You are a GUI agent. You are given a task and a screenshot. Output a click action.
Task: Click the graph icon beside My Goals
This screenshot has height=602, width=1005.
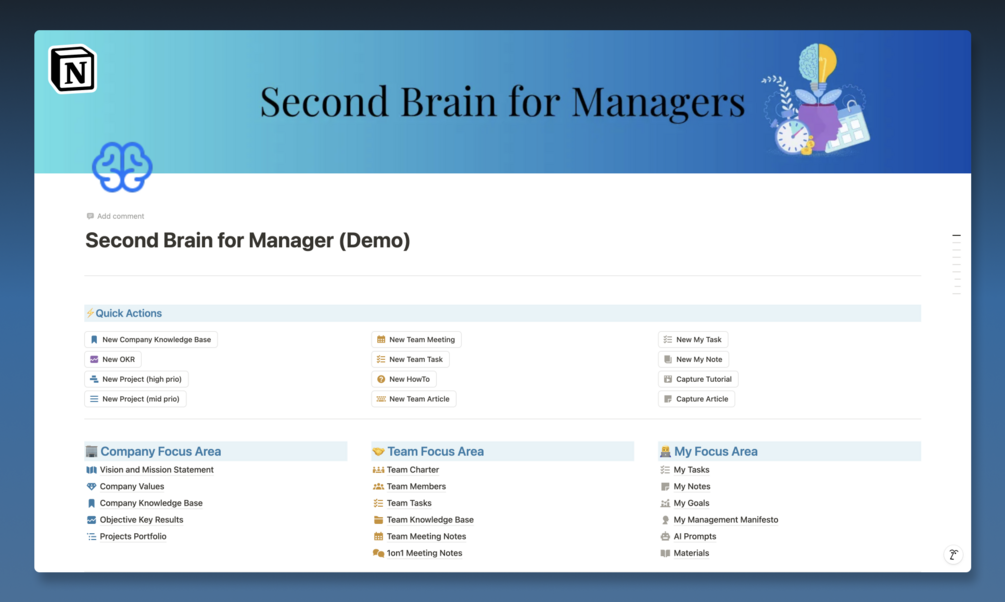click(x=665, y=503)
